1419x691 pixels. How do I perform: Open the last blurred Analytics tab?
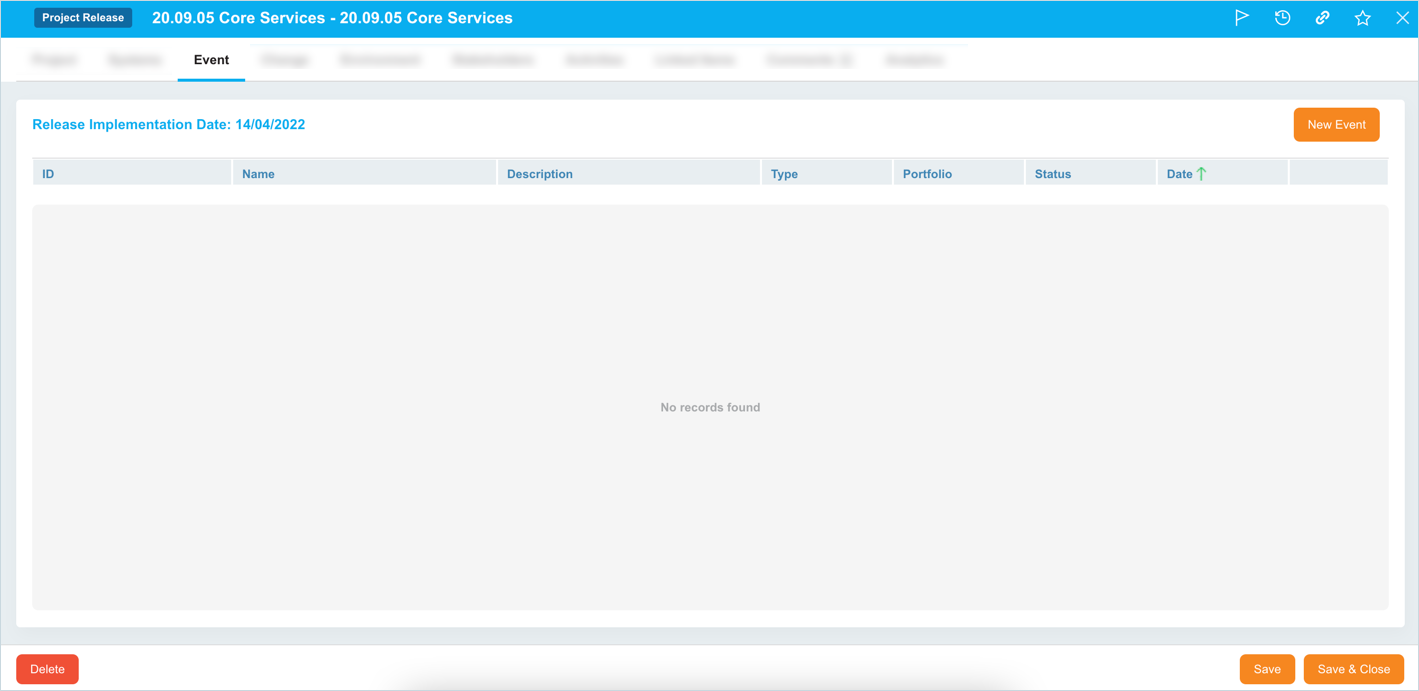(x=914, y=60)
